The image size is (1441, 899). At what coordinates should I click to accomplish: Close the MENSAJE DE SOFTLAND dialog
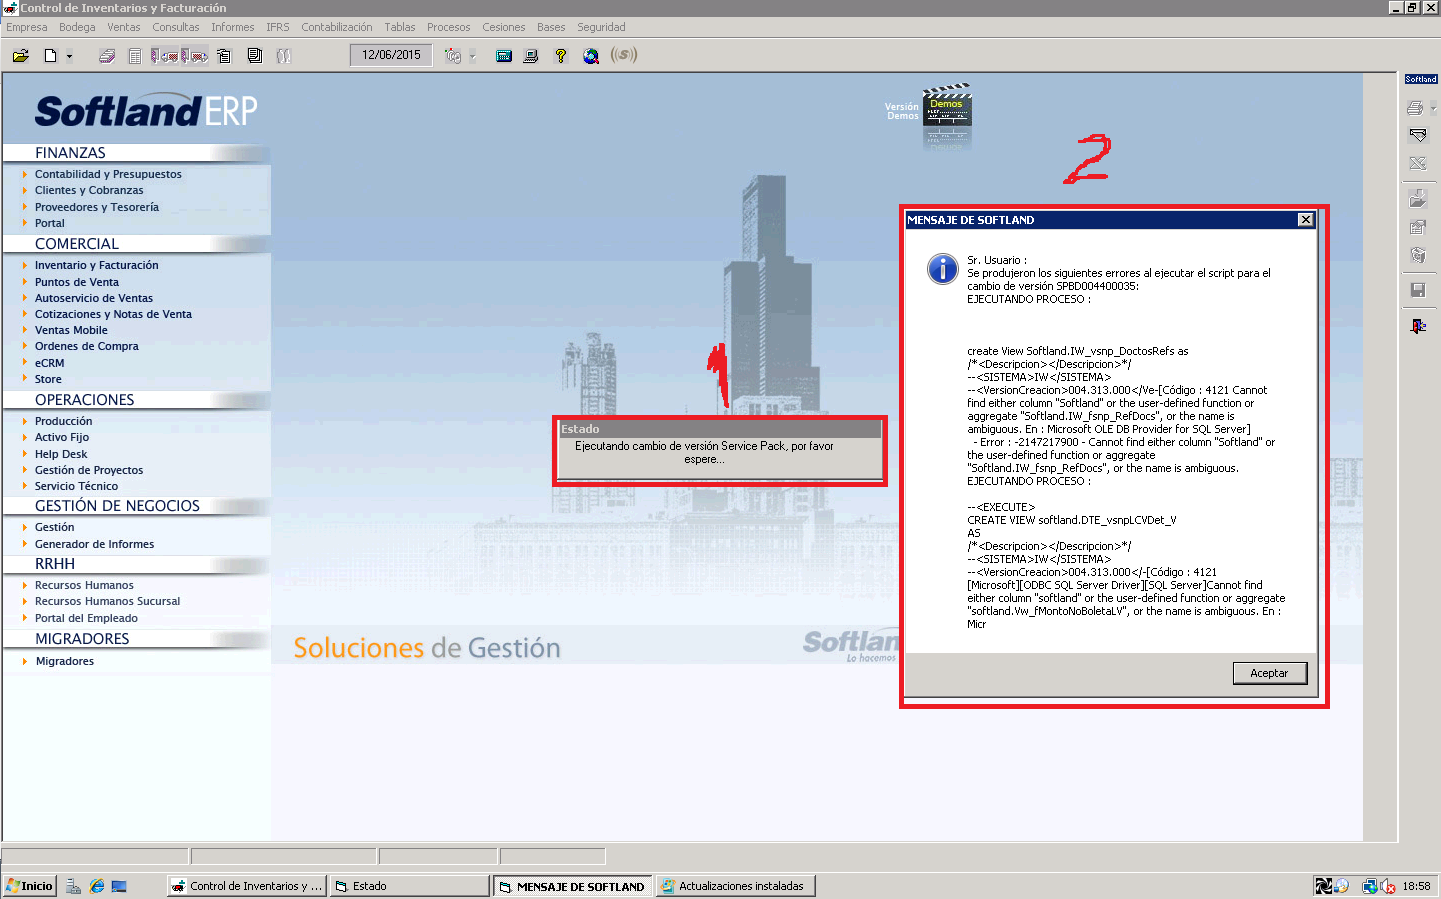[x=1305, y=220]
